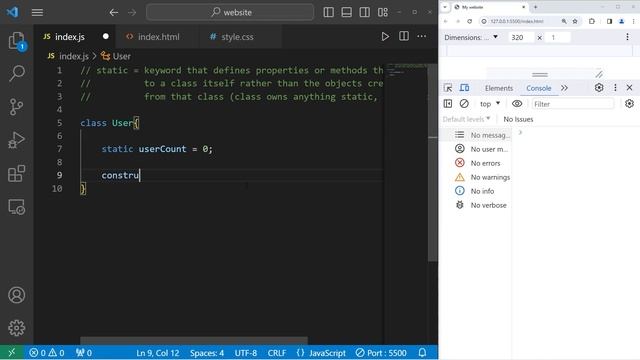Edit width field showing 320
The image size is (640, 360).
(x=520, y=37)
